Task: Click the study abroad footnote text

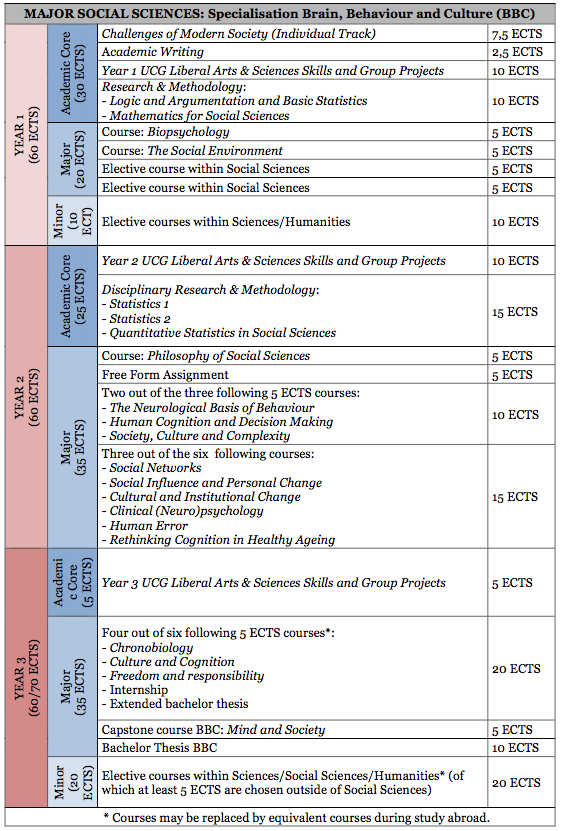Action: (x=296, y=817)
